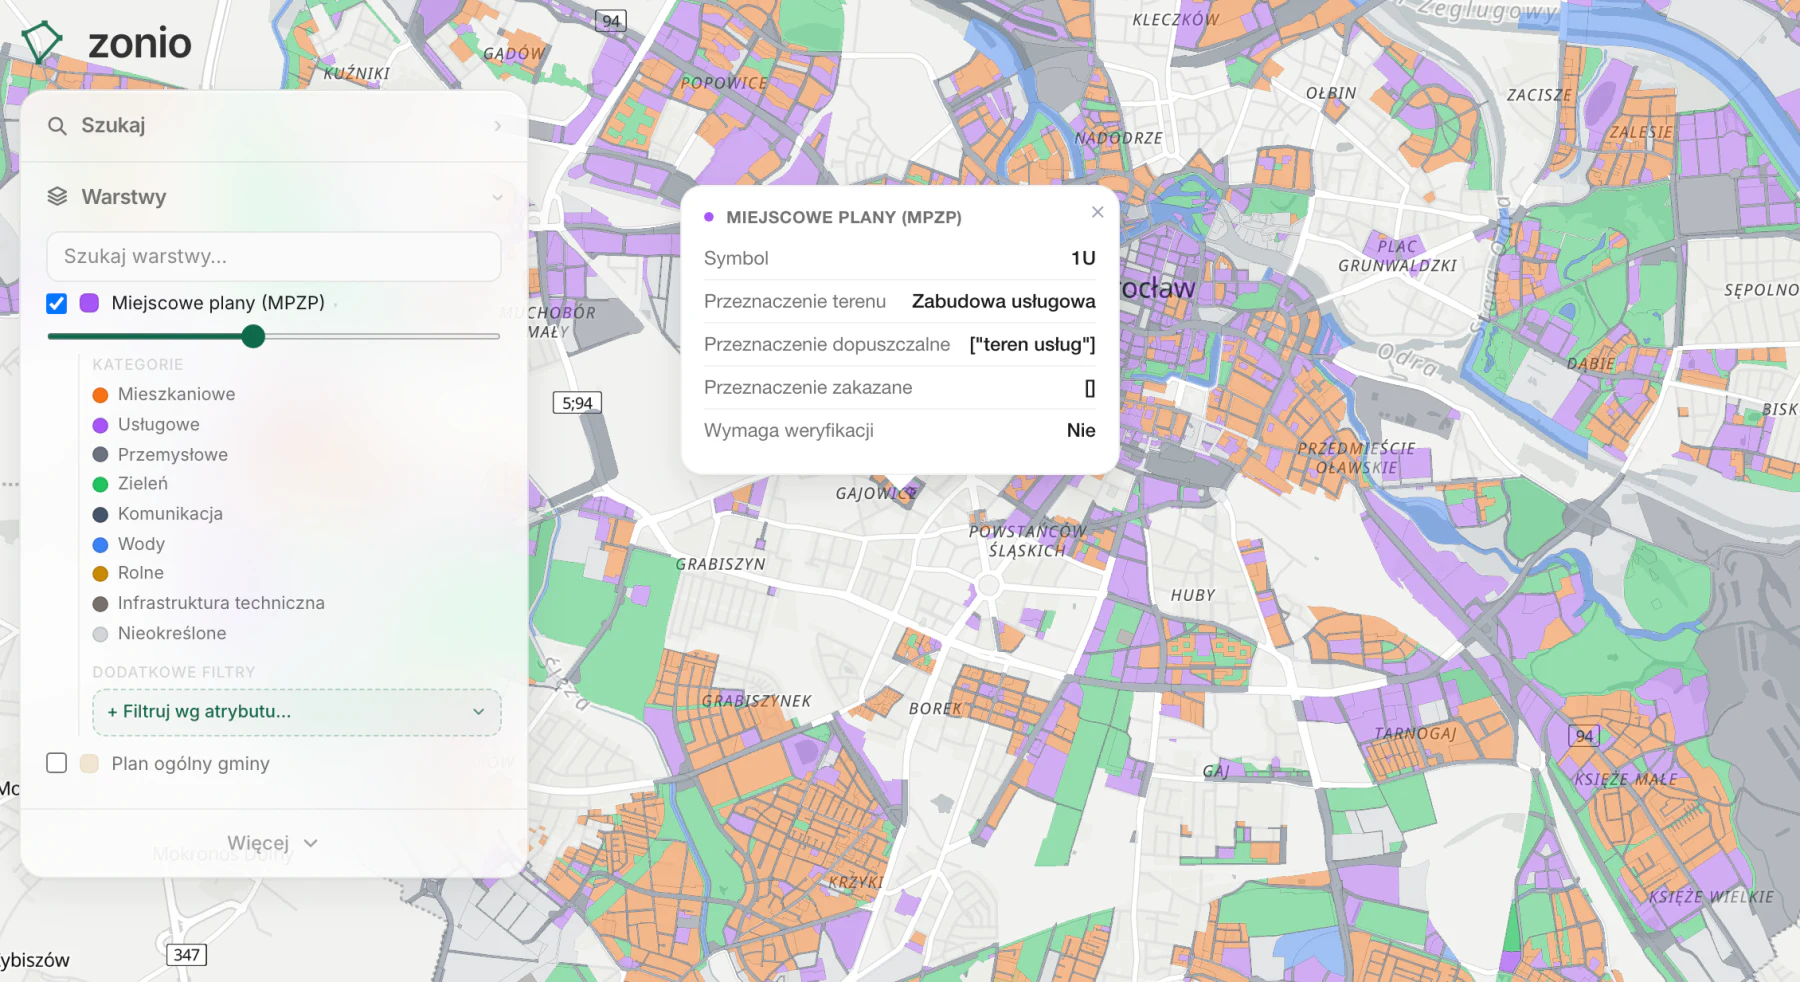Enable Plan ogólny gminy layer checkbox

57,763
